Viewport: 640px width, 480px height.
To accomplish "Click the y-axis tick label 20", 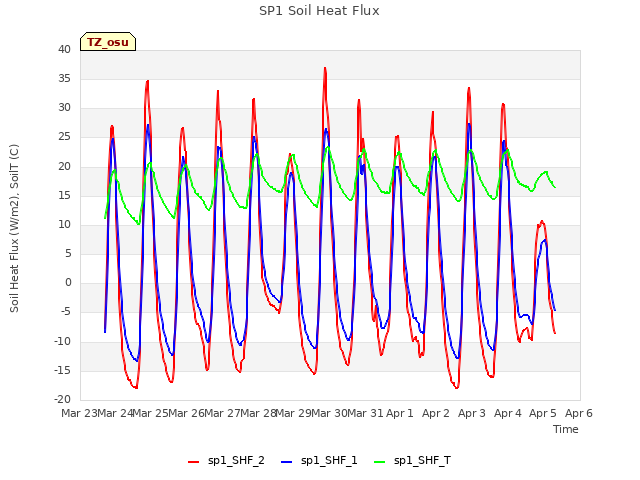I will (64, 166).
